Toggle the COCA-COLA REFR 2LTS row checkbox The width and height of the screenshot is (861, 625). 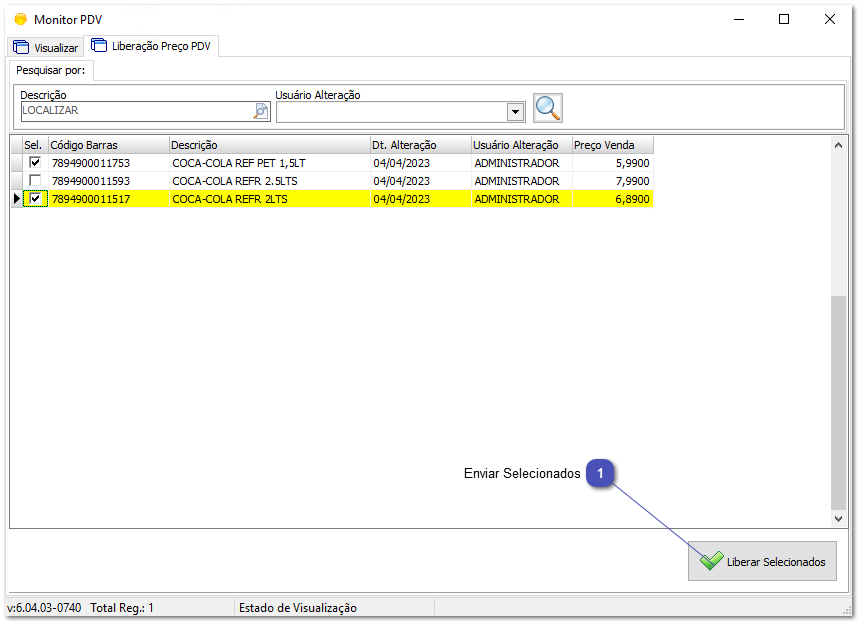tap(36, 199)
